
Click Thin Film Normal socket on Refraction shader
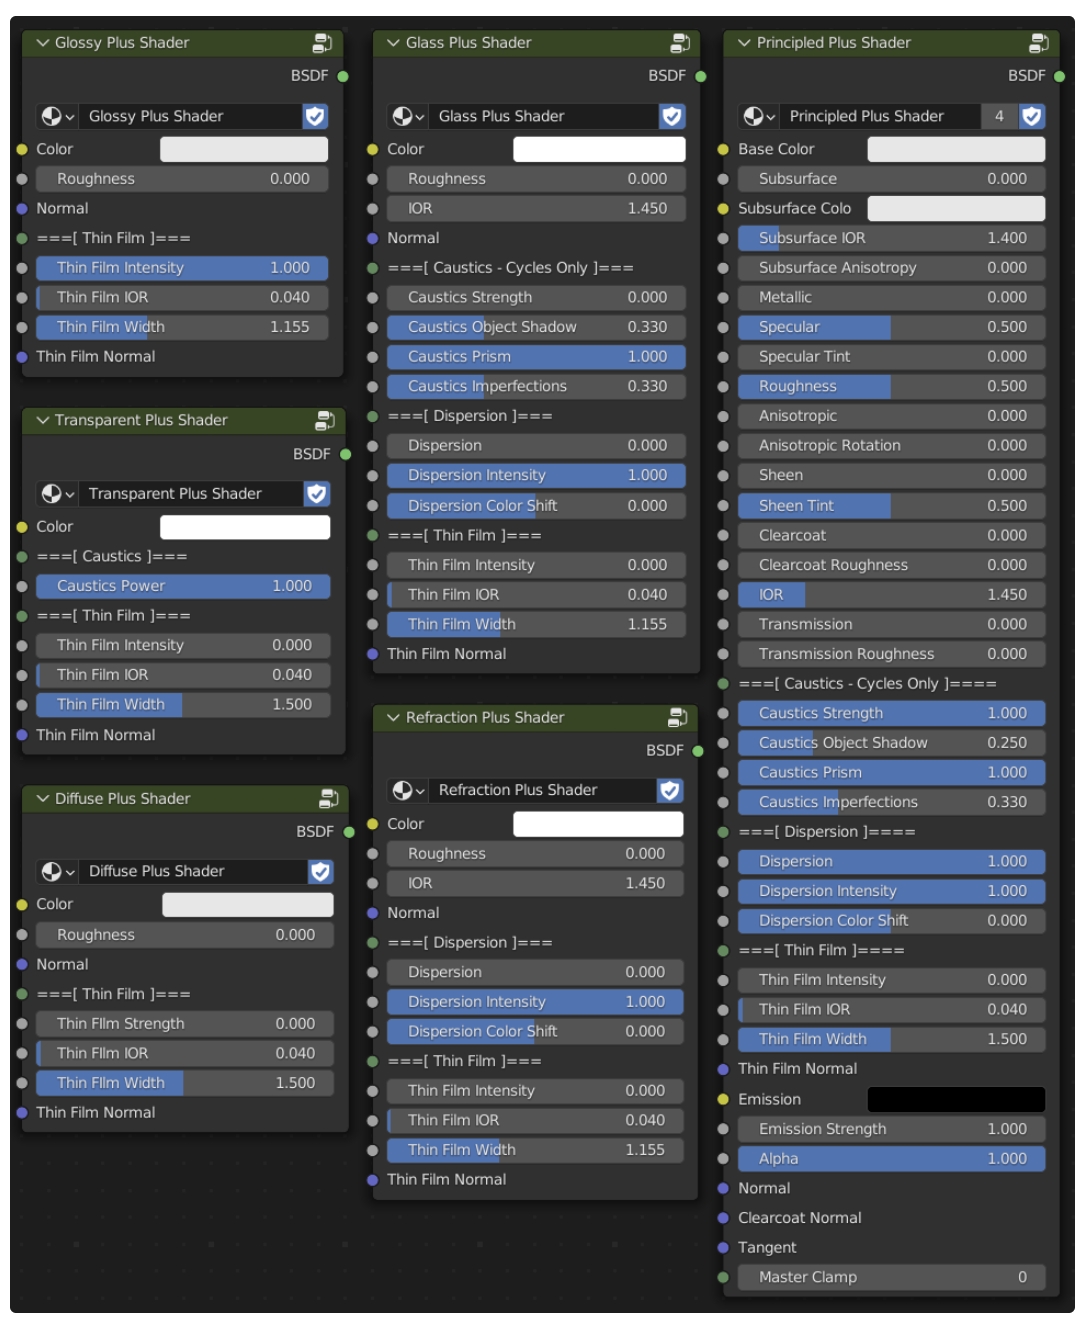tap(372, 1180)
